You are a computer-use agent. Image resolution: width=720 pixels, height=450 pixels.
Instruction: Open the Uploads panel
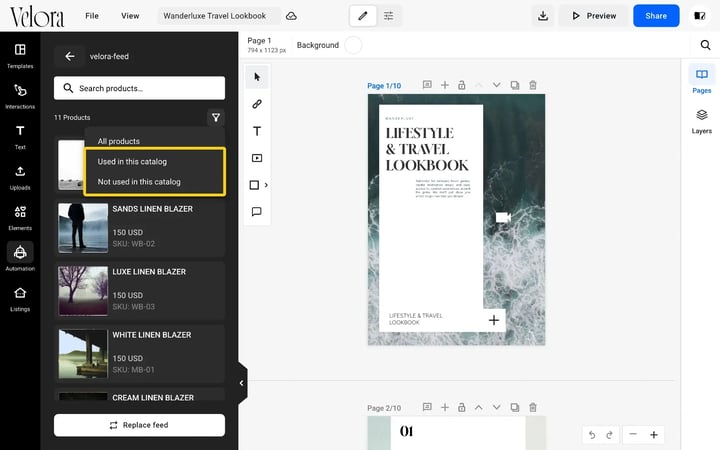pos(20,177)
